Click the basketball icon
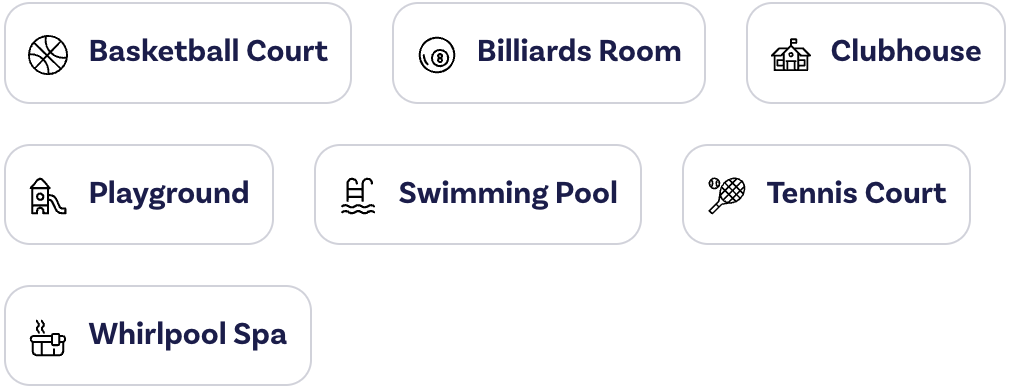 click(48, 55)
